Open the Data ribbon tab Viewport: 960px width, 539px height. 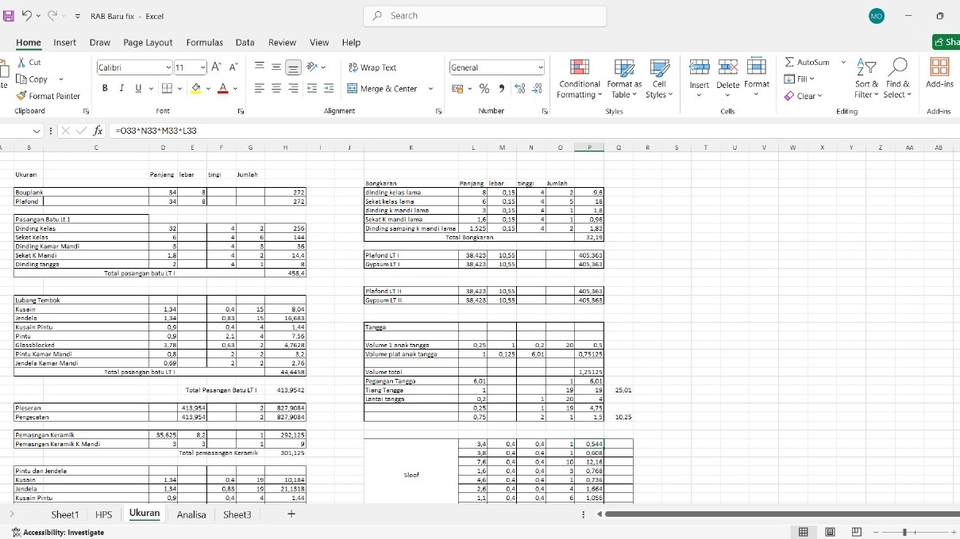245,42
